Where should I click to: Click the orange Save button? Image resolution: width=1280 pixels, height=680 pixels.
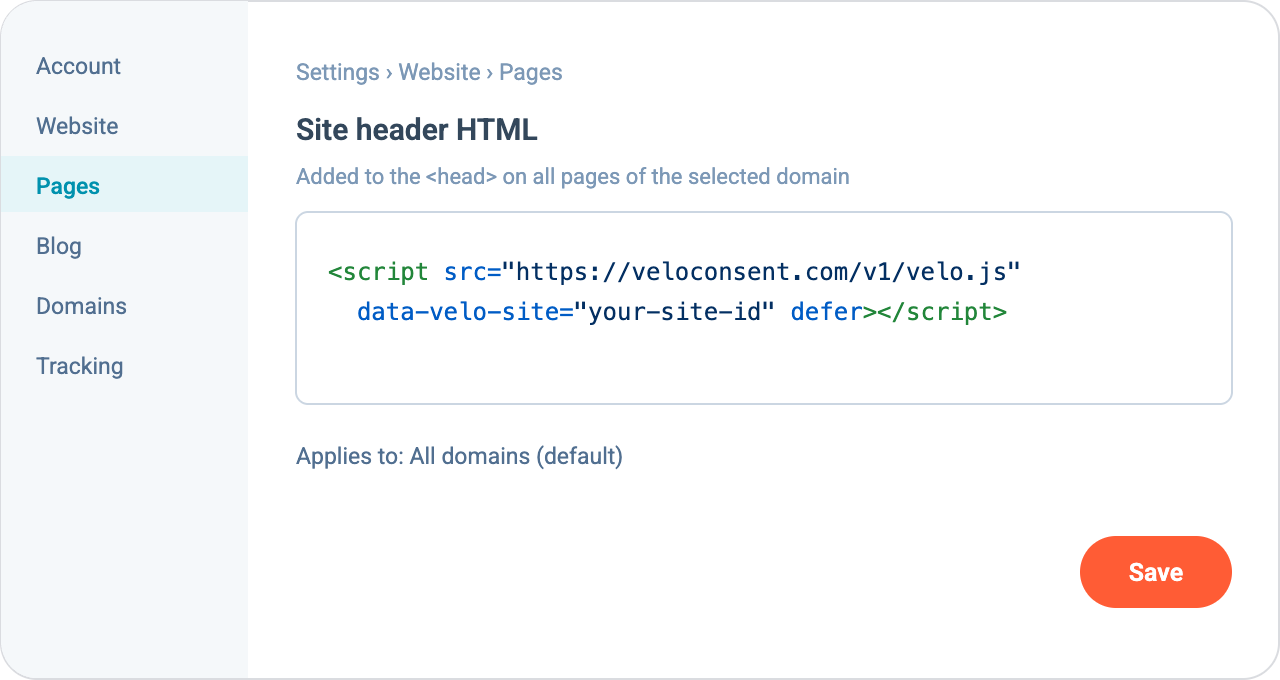(1156, 572)
